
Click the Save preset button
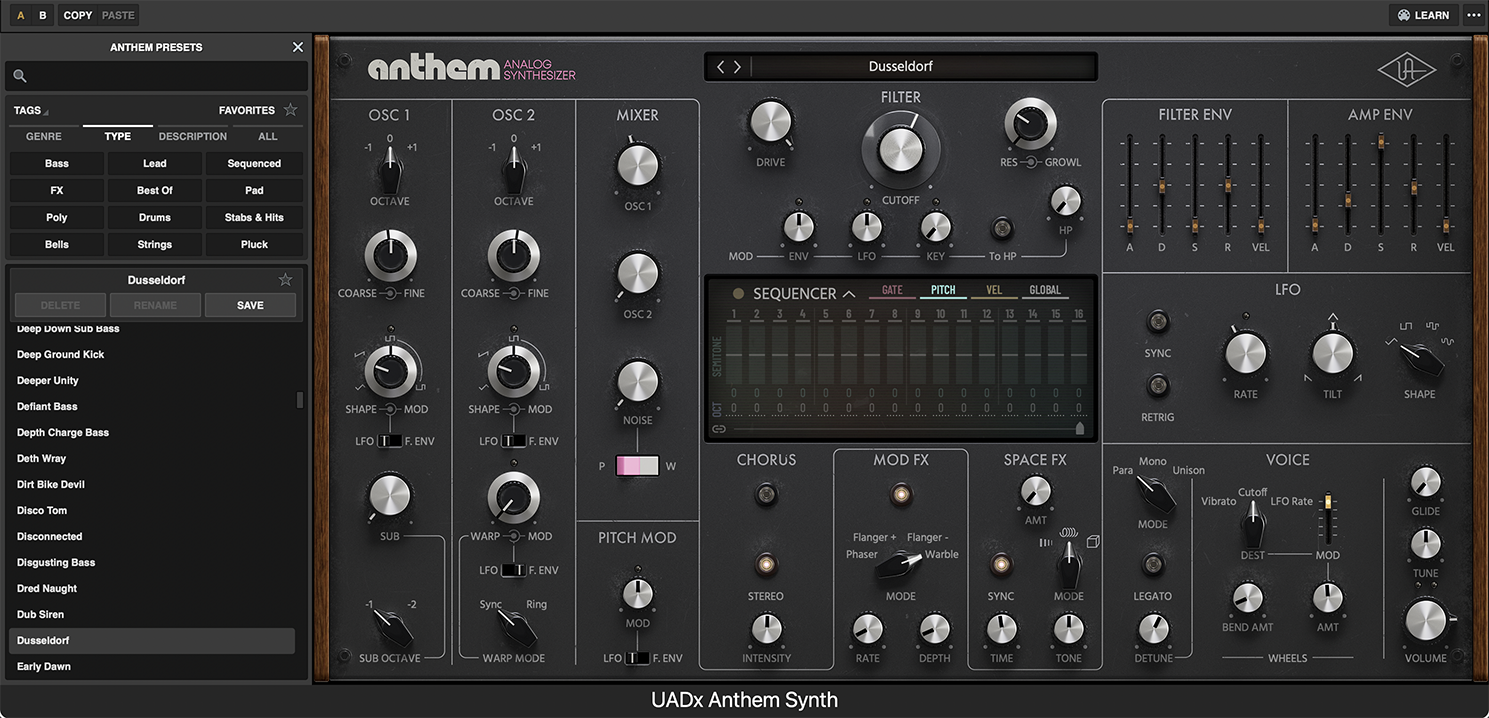pyautogui.click(x=250, y=305)
